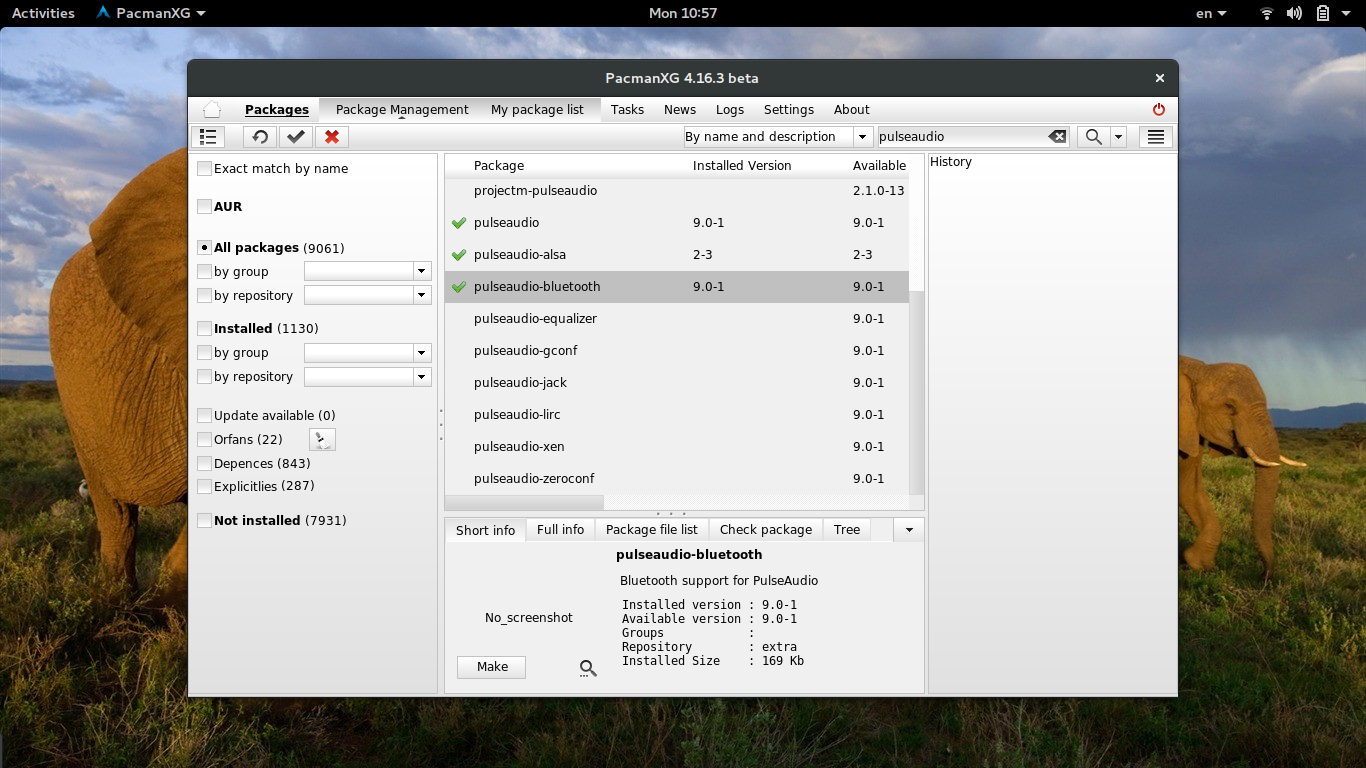
Task: Check by group box under All packages
Action: click(205, 272)
